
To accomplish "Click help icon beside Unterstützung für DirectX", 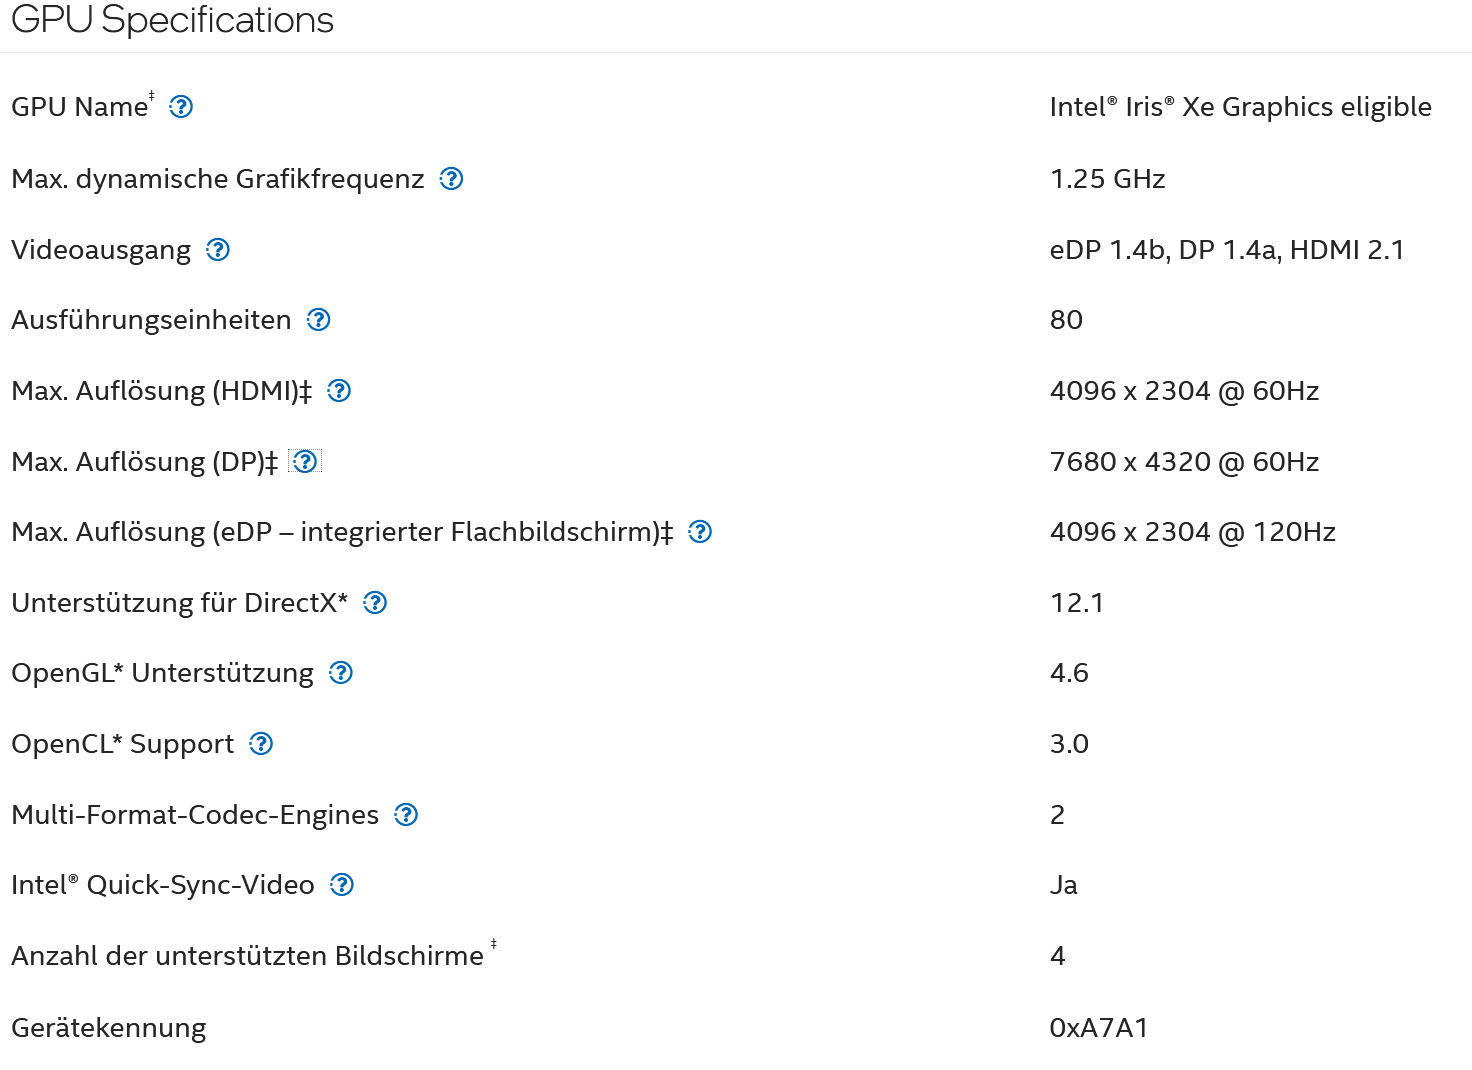I will tap(375, 603).
